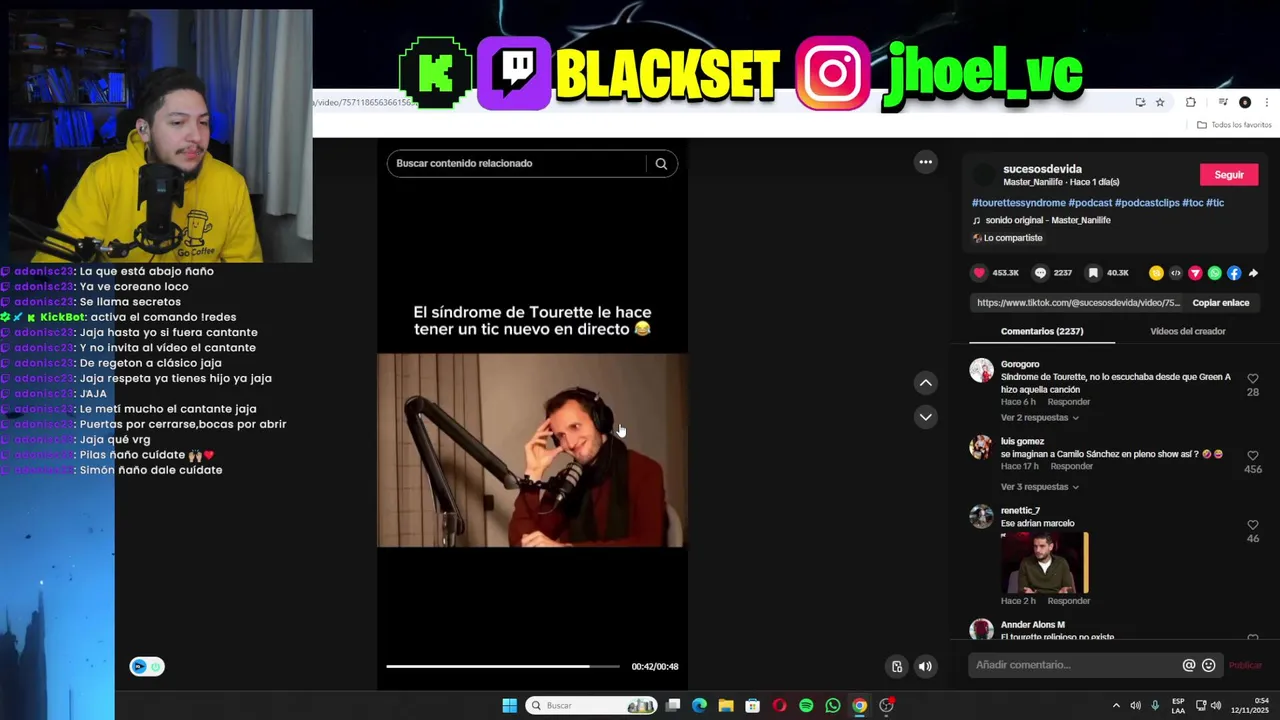
Task: Mute the video with the speaker icon
Action: [926, 667]
